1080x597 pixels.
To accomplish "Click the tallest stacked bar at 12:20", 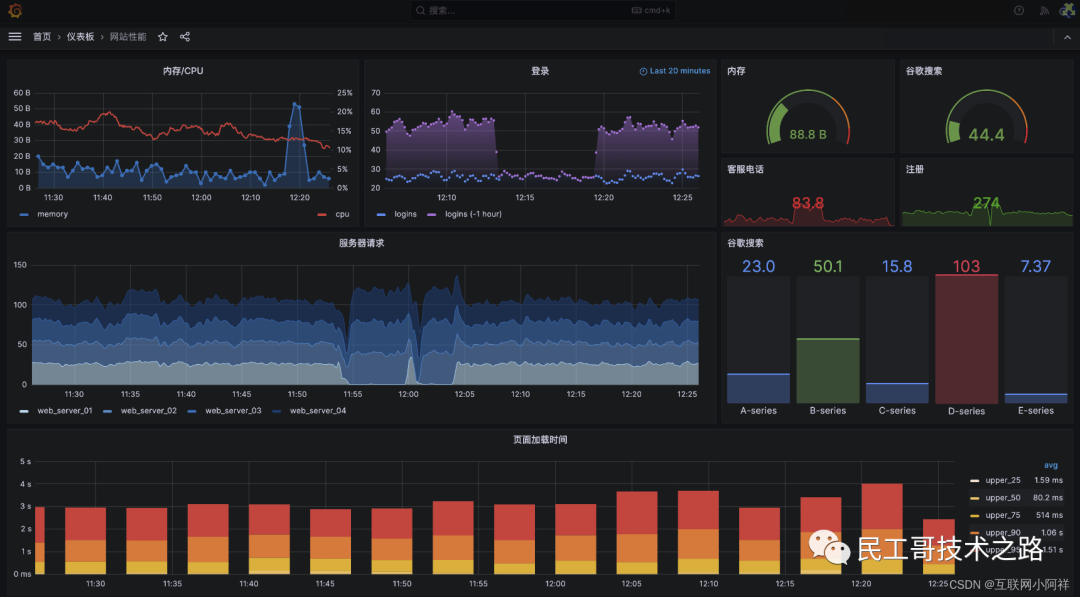I will click(x=882, y=529).
